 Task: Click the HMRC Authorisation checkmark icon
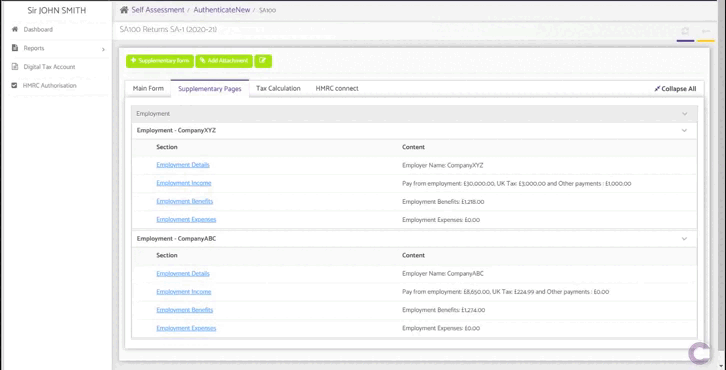tap(14, 85)
